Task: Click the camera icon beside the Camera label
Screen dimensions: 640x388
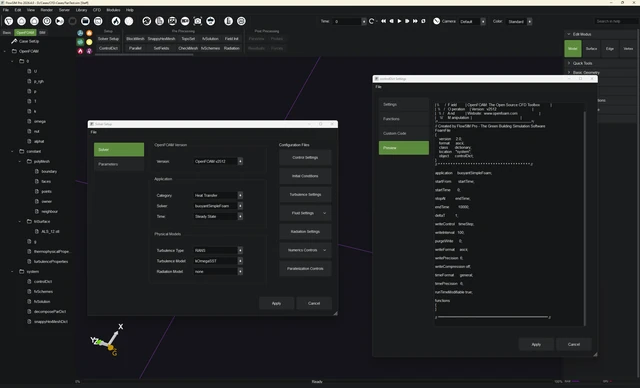Action: pos(436,21)
